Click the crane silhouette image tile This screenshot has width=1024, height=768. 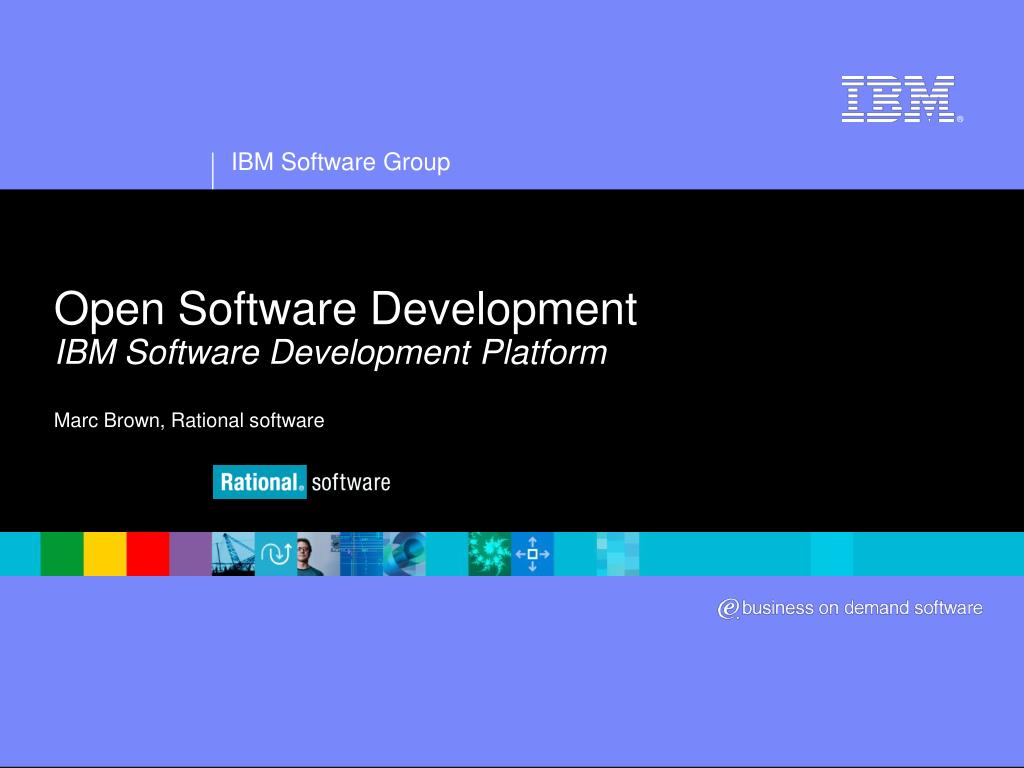click(233, 554)
